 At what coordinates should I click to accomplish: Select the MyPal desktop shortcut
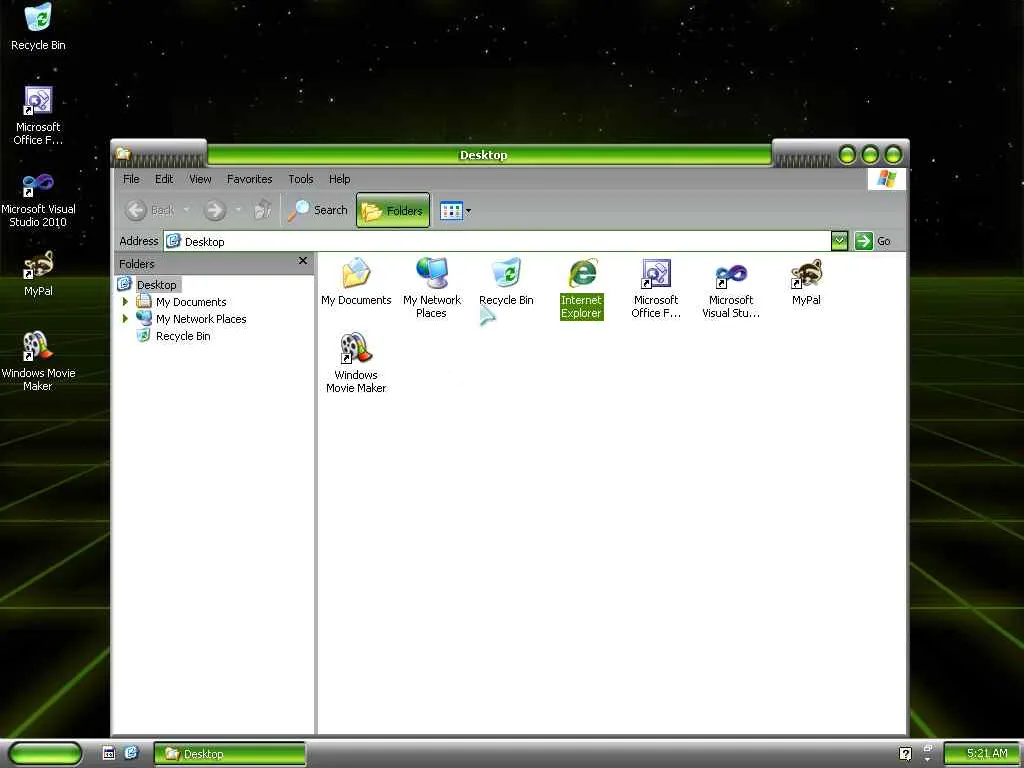(38, 274)
